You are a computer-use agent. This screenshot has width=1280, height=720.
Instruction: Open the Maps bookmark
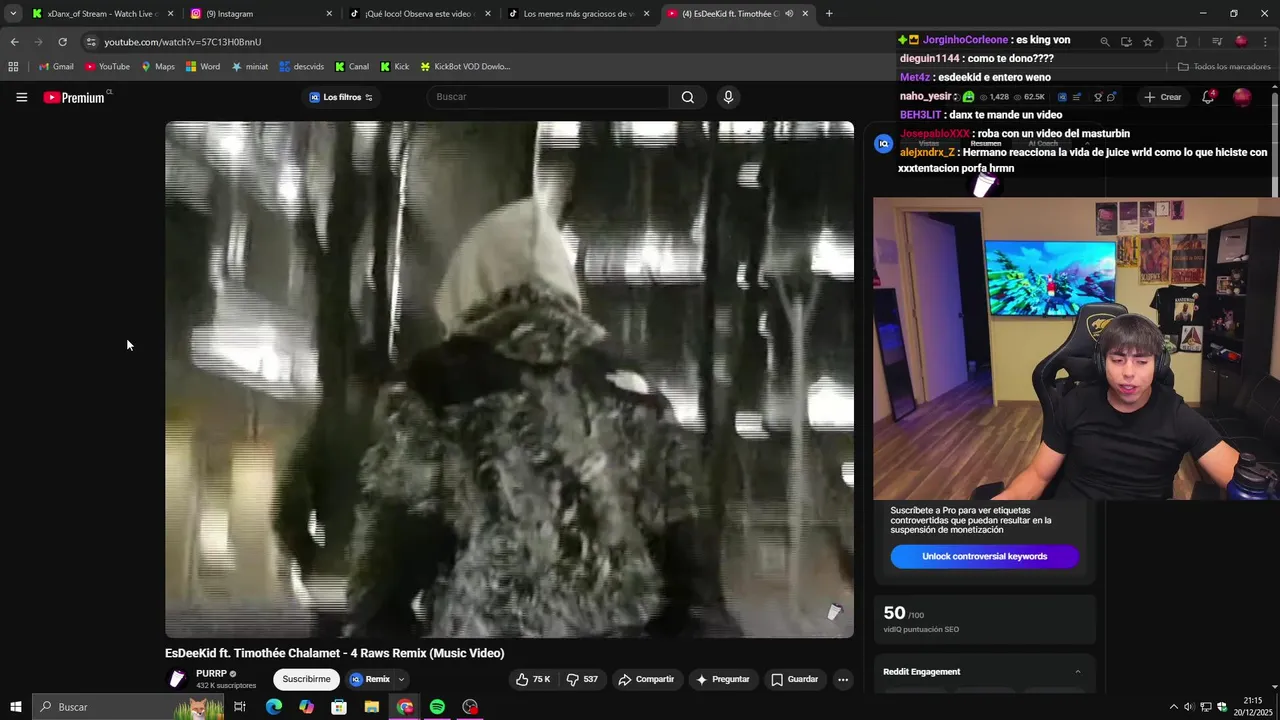[158, 67]
